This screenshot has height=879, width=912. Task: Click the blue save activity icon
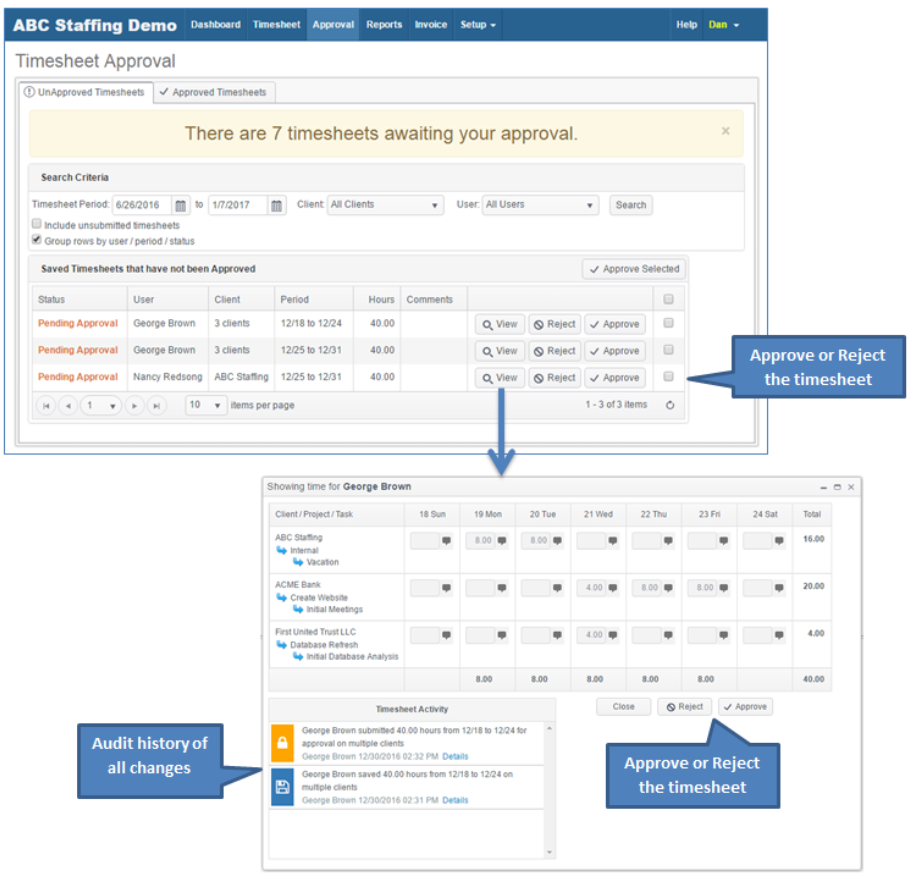282,787
